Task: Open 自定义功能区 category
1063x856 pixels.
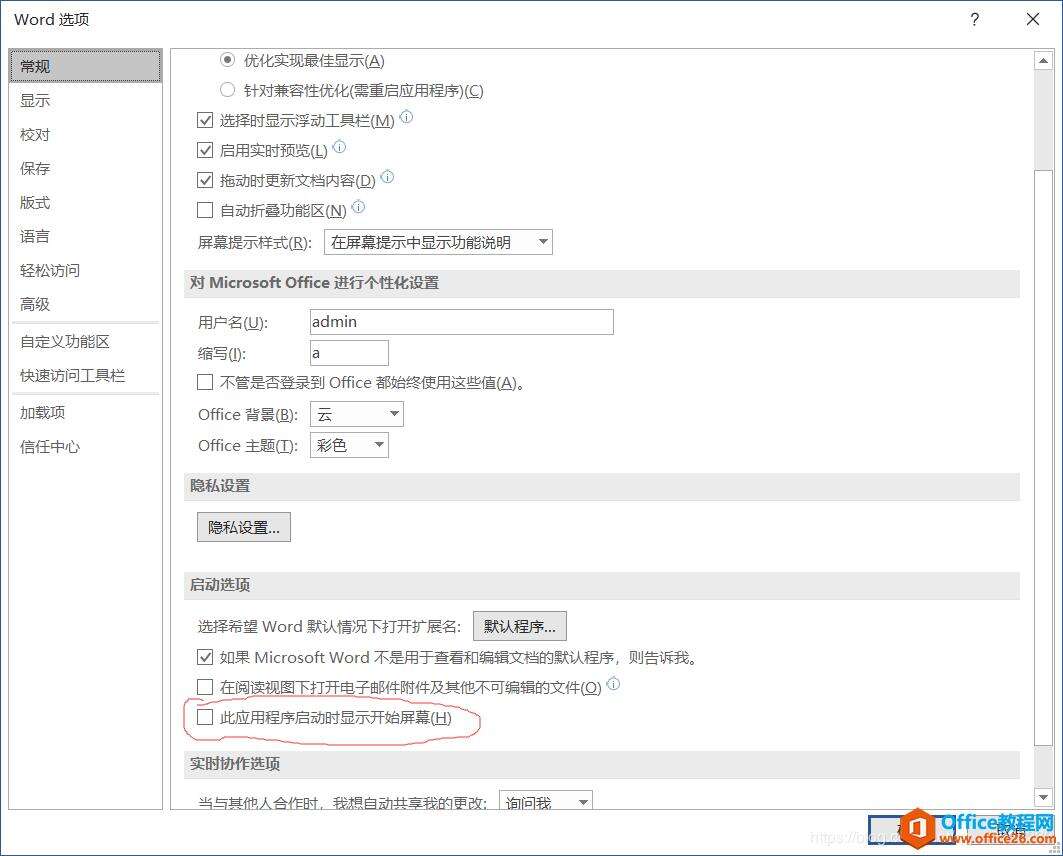Action: pos(85,342)
